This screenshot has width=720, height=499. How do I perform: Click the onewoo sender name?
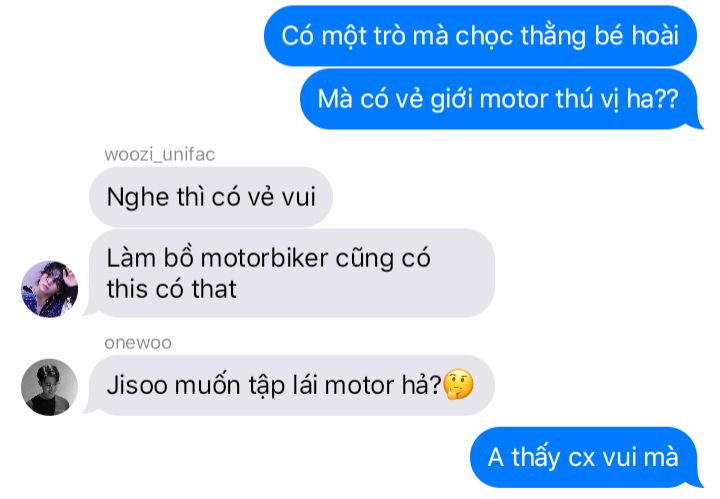(x=138, y=342)
